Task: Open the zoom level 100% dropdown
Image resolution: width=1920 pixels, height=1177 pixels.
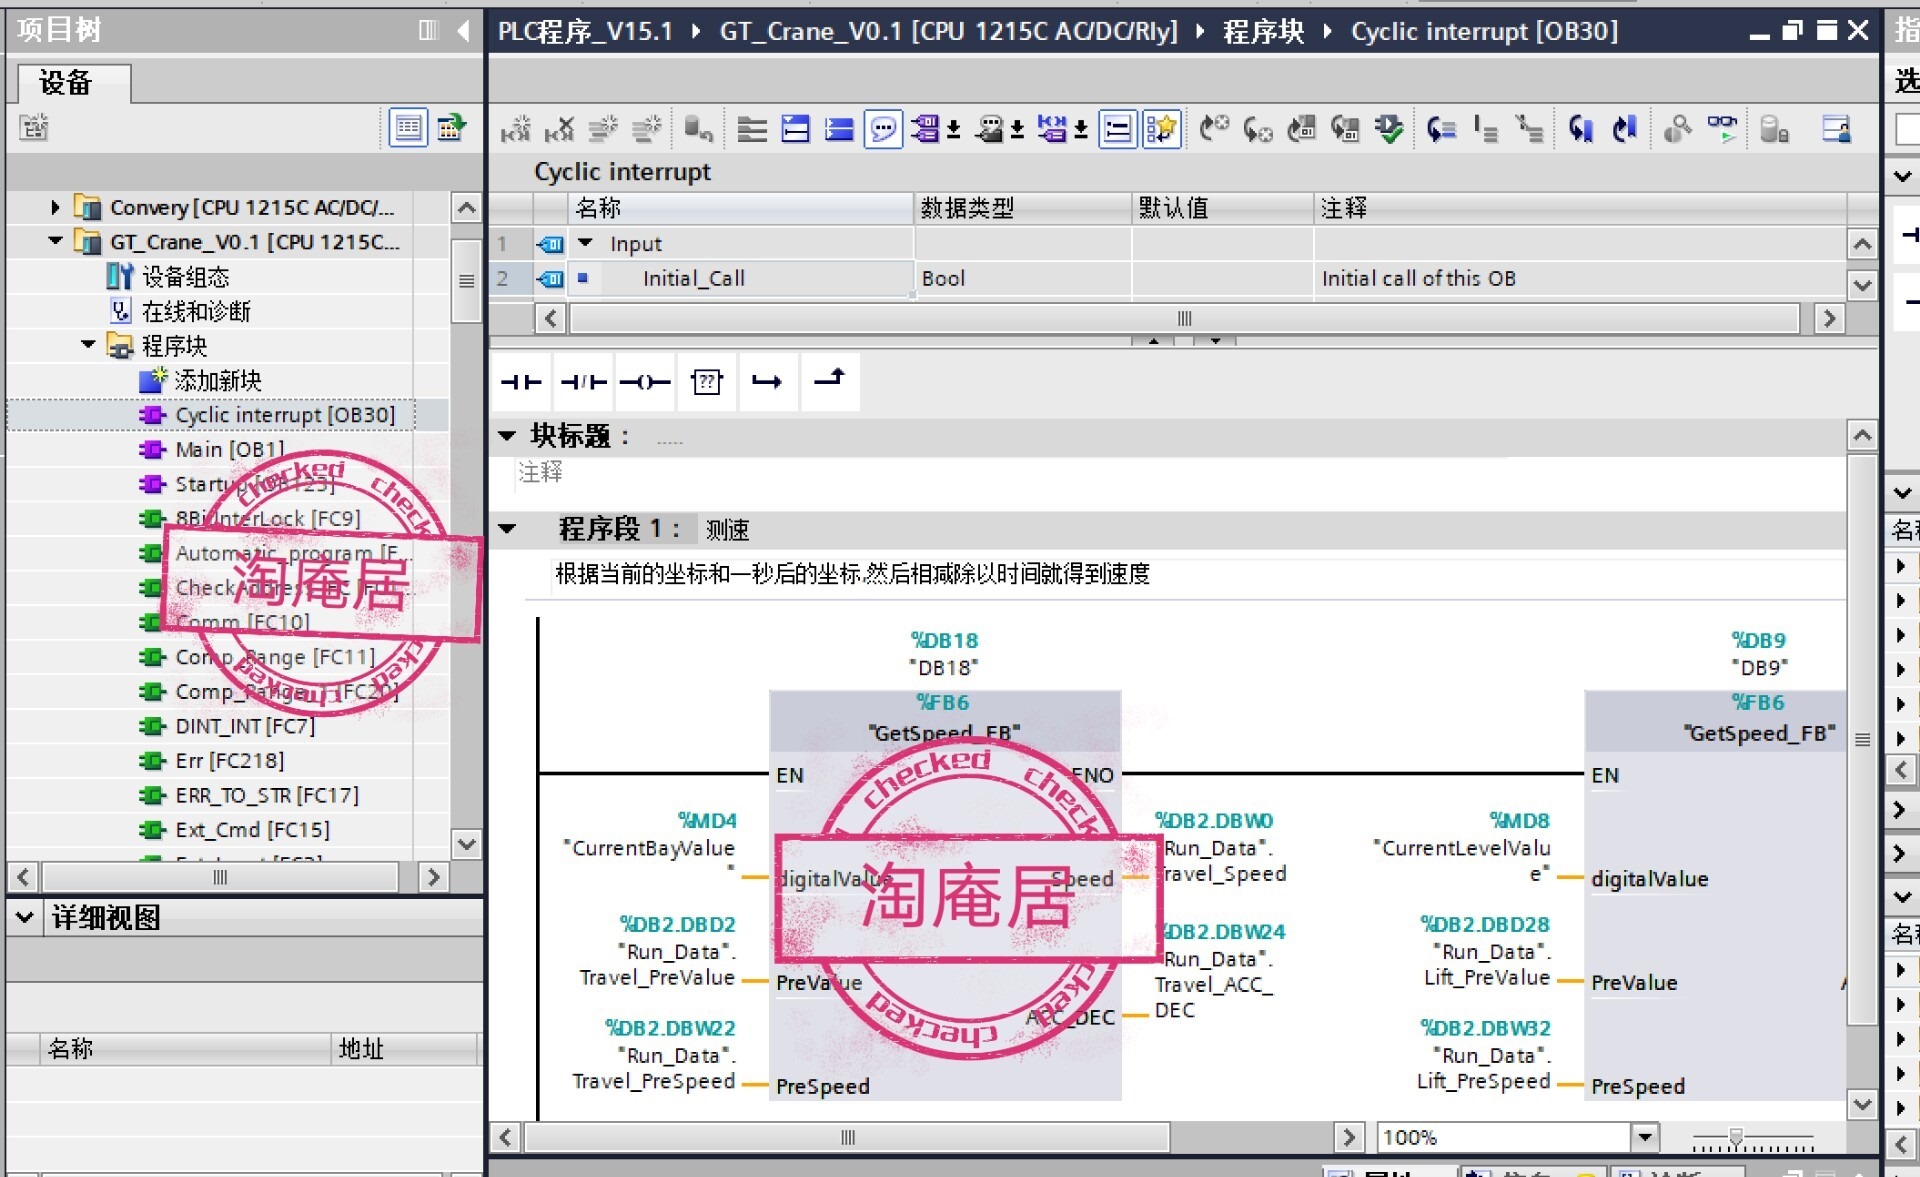Action: click(1644, 1137)
